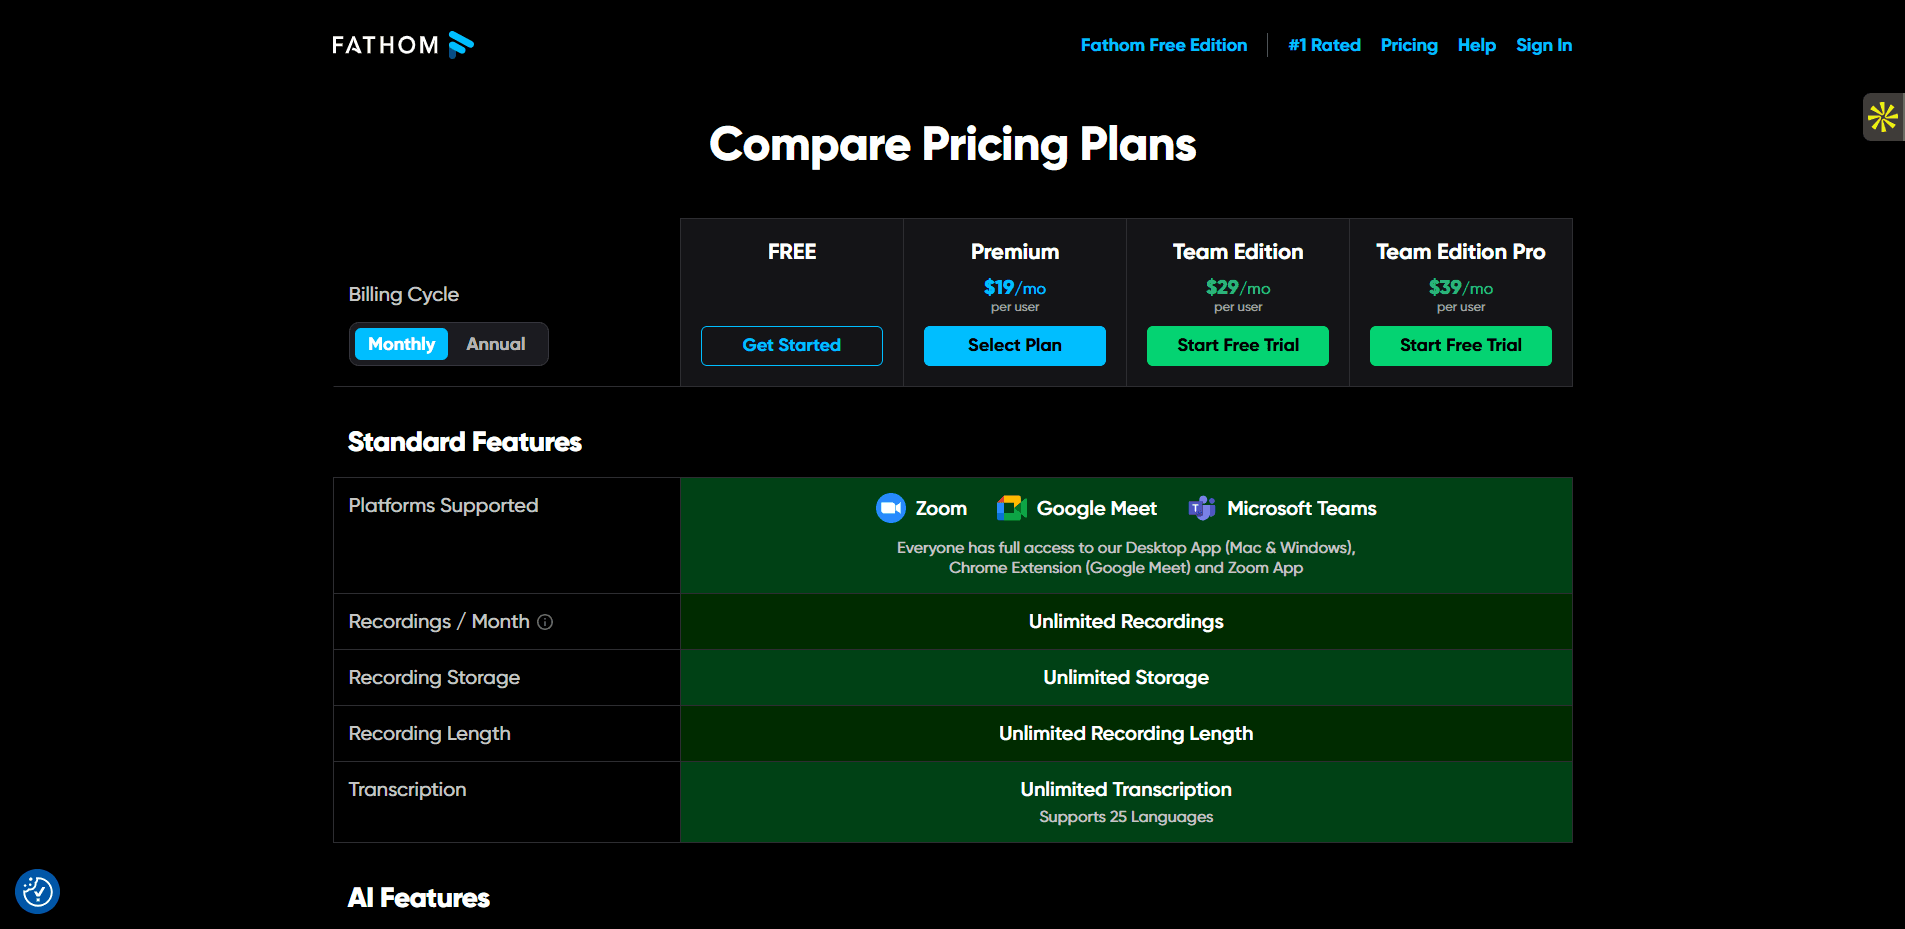Screen dimensions: 1905x929
Task: Start Free Trial for Team Edition Pro
Action: tap(1460, 346)
